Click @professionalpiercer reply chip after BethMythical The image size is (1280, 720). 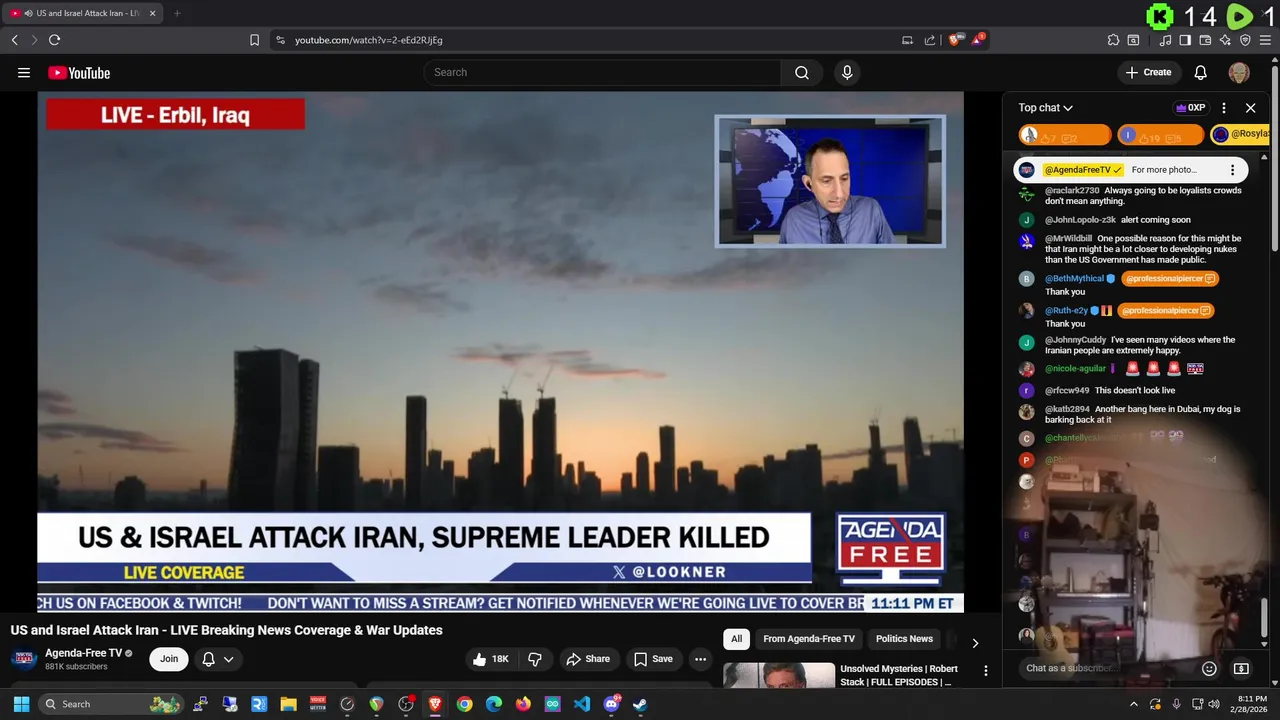[x=1170, y=279]
